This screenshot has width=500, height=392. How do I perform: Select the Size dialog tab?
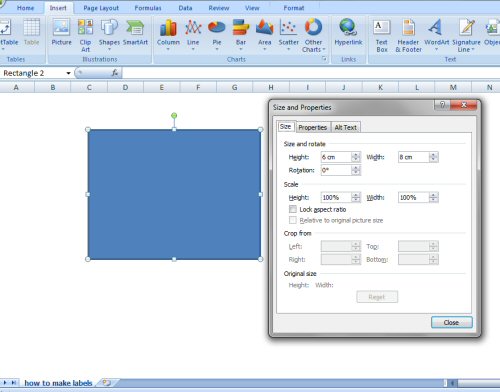click(x=285, y=127)
